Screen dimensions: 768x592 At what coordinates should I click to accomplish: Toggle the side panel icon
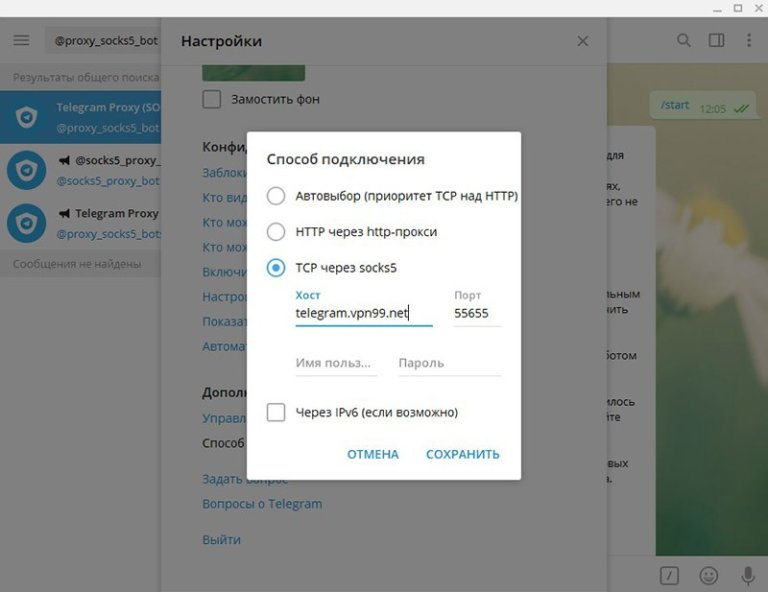pos(716,41)
